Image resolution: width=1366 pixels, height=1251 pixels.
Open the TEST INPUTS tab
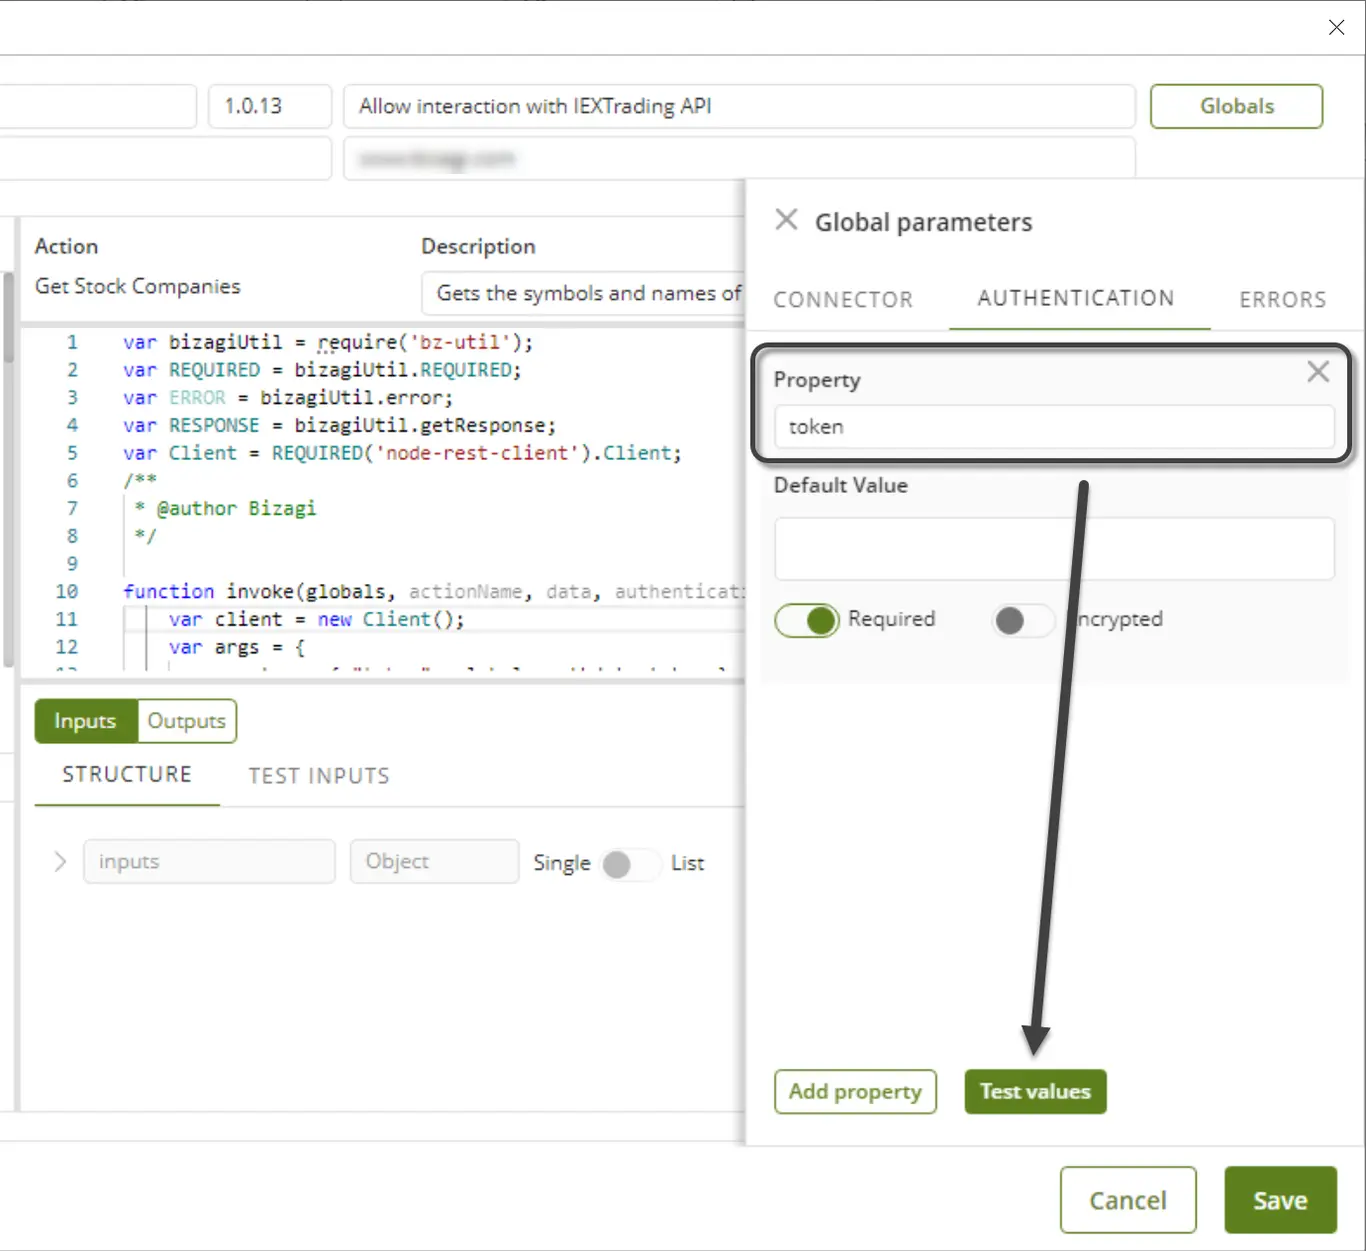[319, 776]
